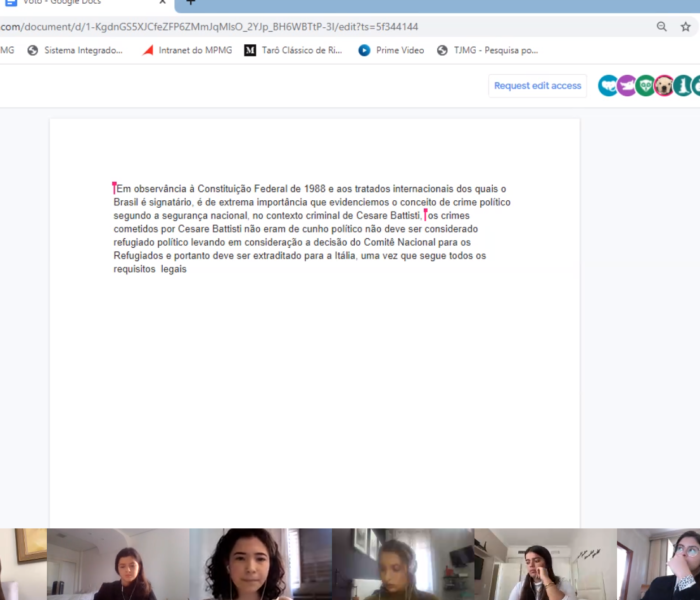Click after "requisitos legais" at the text end
The width and height of the screenshot is (700, 600).
tap(188, 269)
